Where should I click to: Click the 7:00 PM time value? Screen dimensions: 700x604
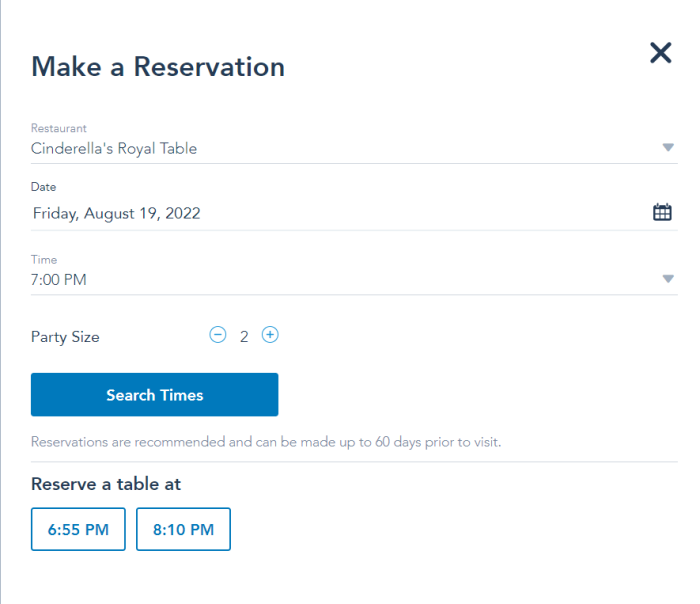point(58,279)
